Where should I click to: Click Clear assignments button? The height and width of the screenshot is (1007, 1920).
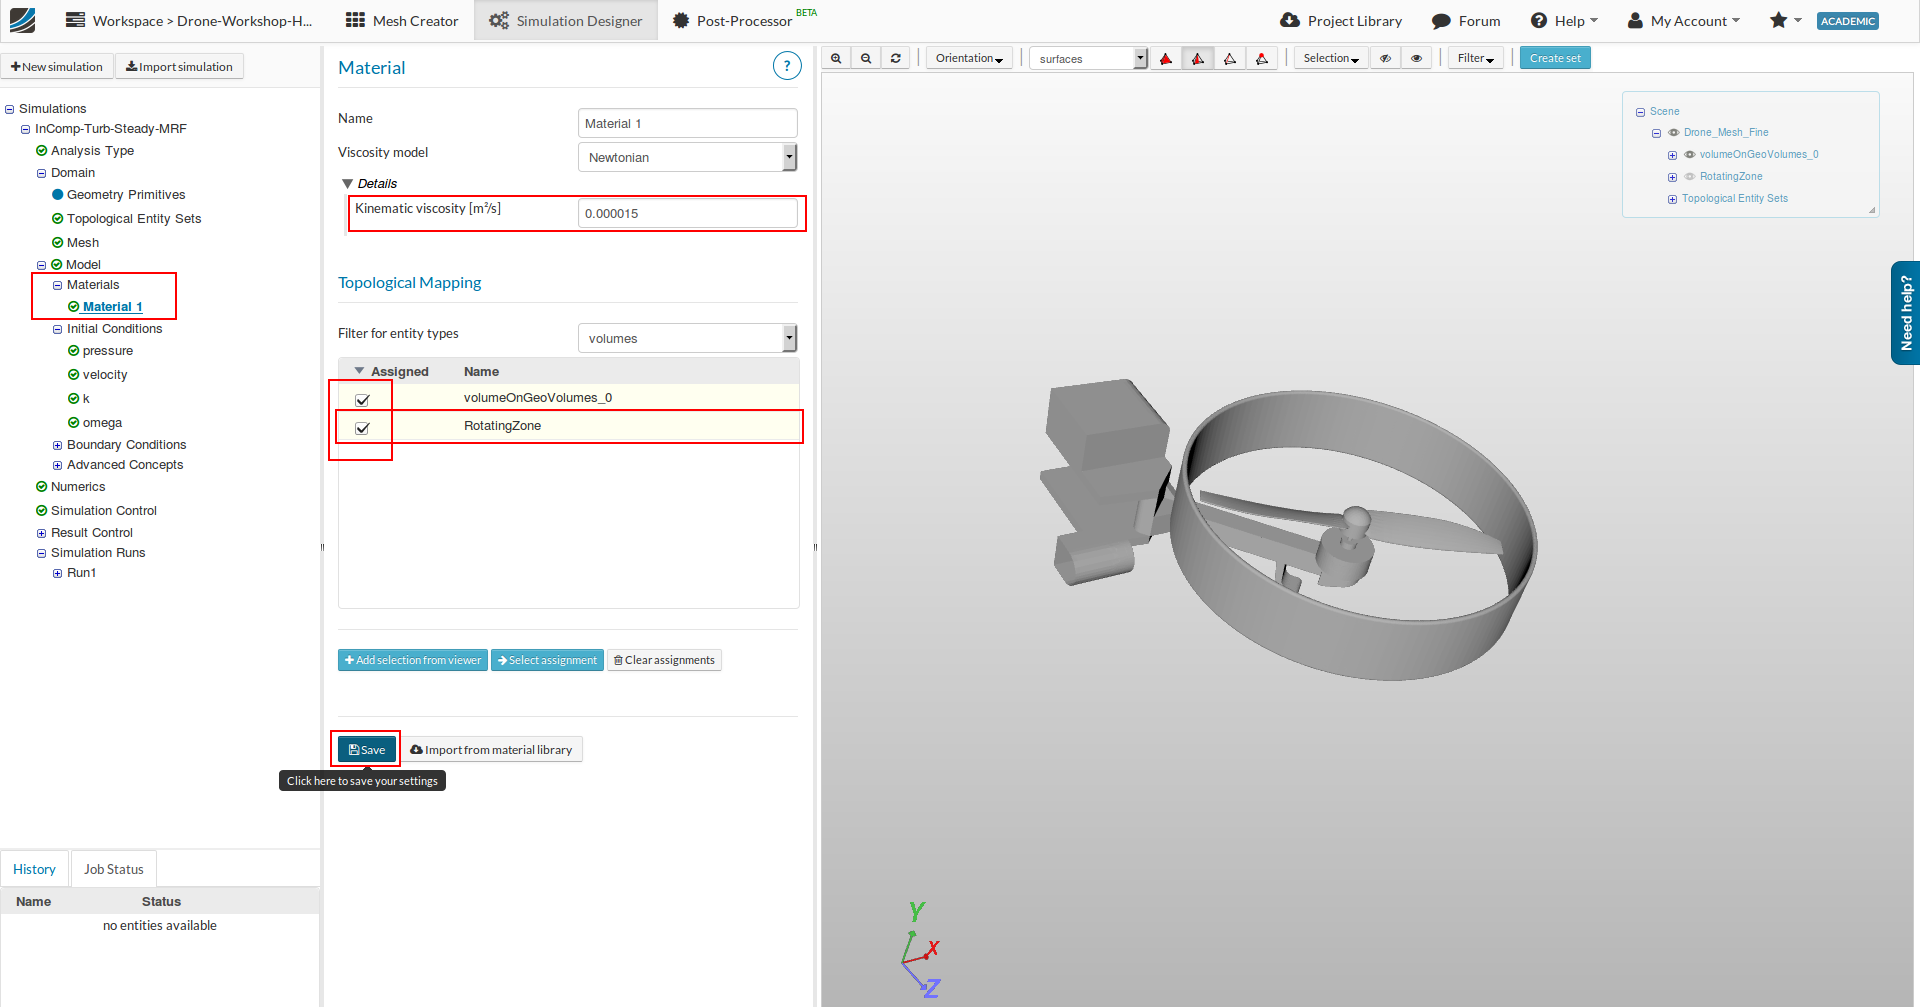(664, 660)
